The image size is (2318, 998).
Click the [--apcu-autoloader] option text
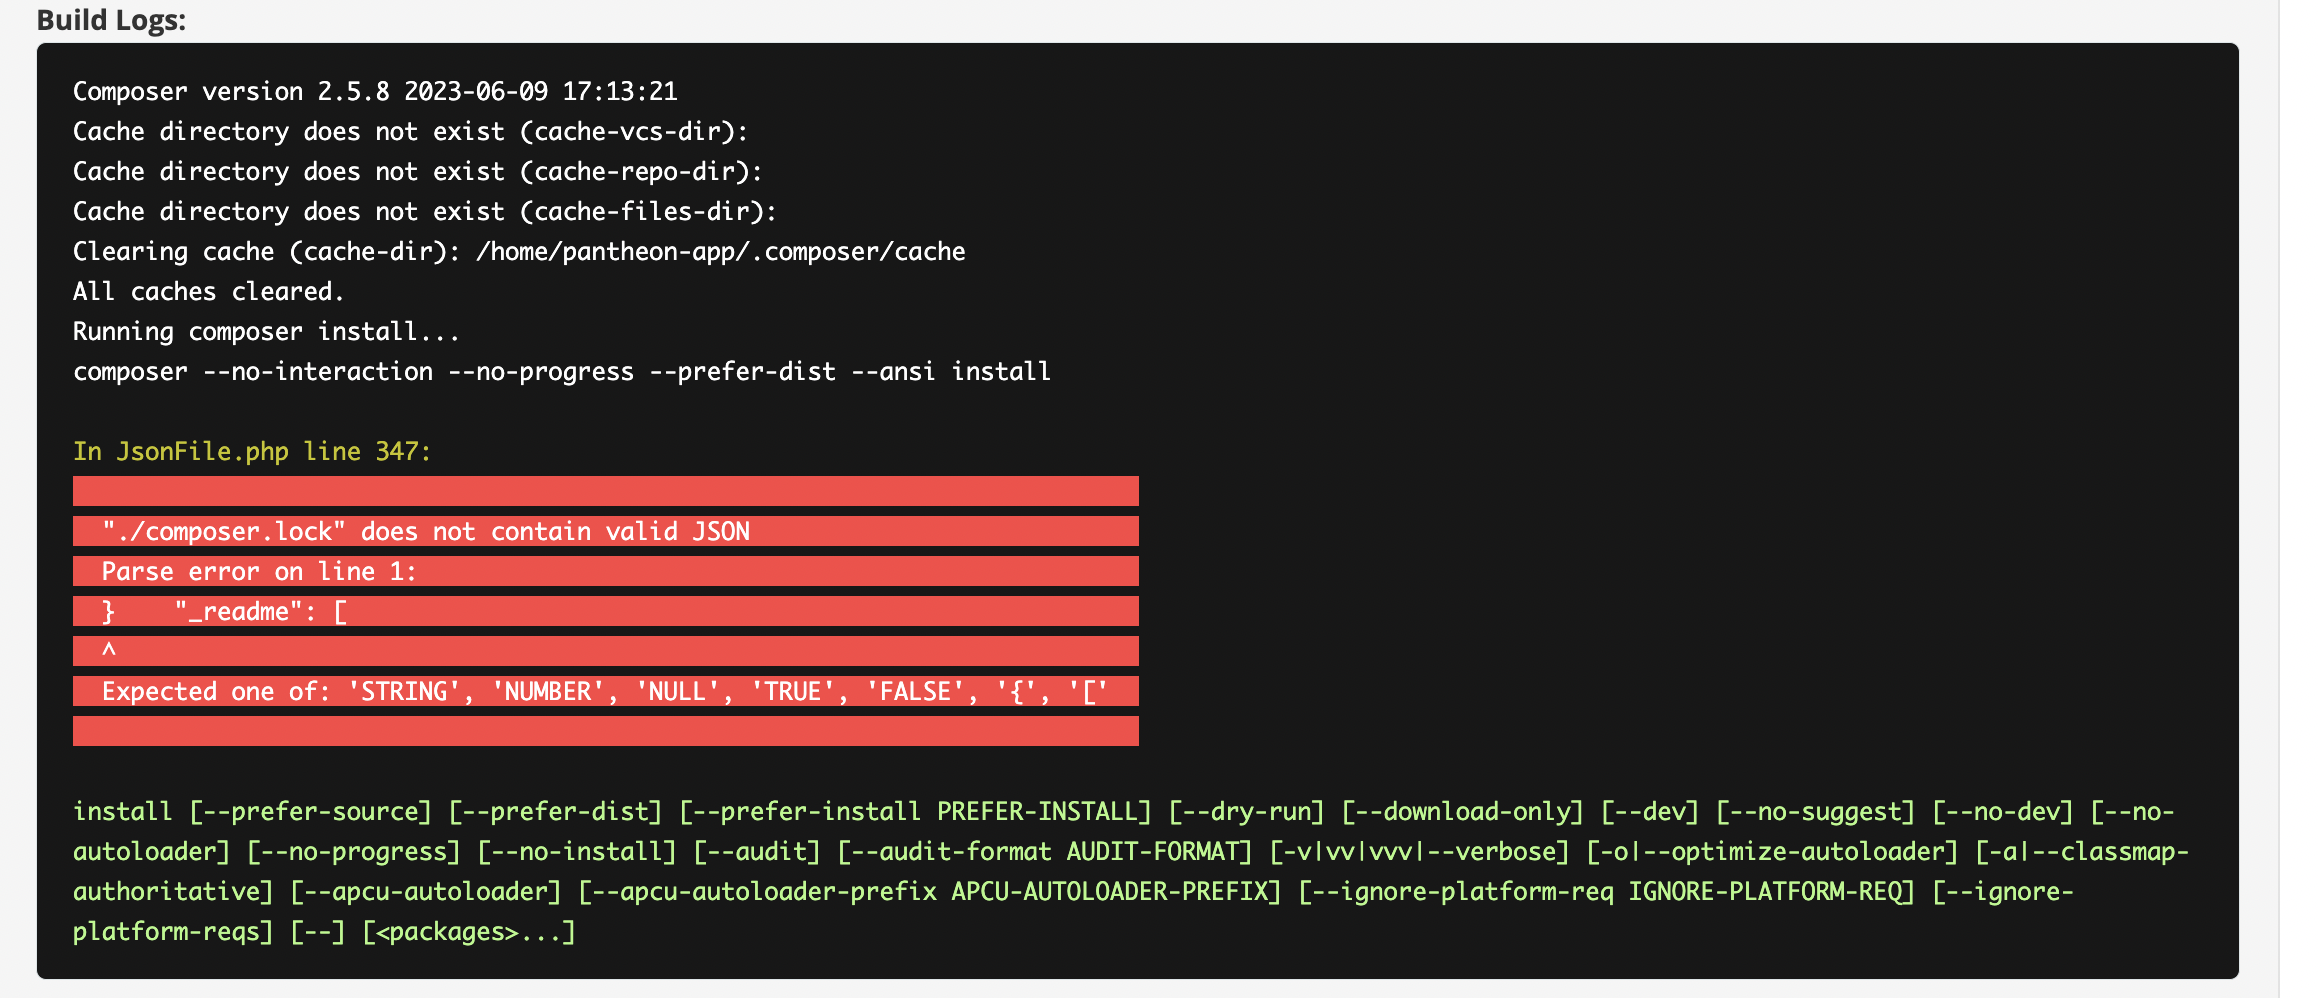425,891
